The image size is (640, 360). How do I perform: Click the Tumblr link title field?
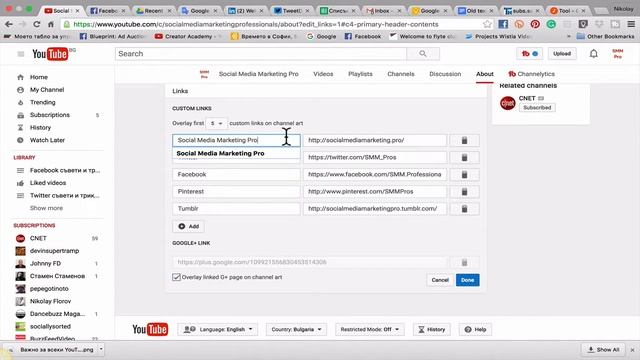236,209
